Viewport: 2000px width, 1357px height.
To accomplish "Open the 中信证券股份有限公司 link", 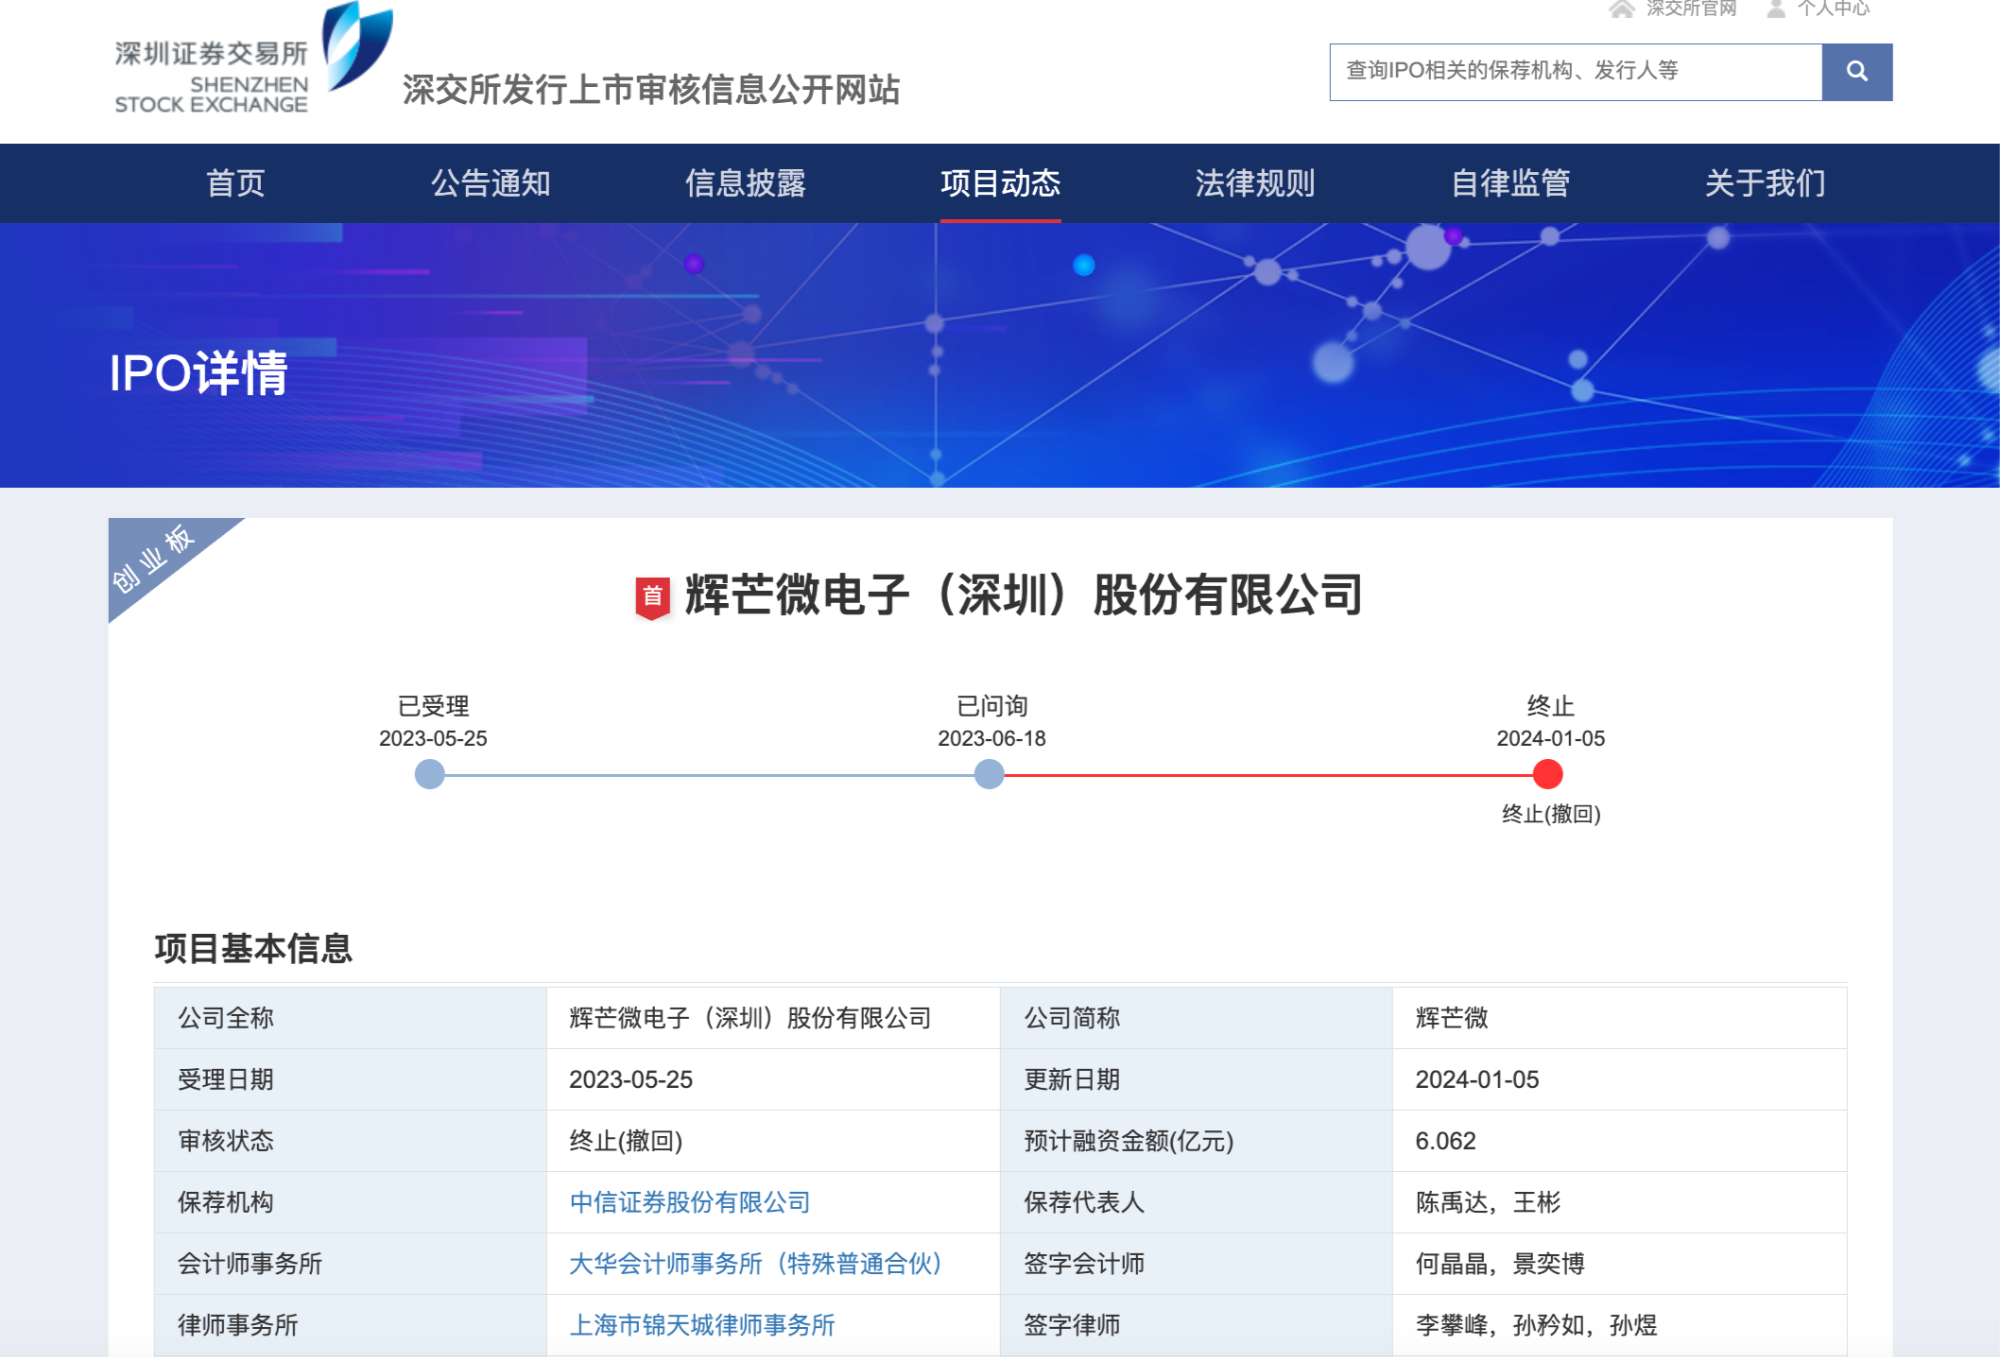I will click(x=689, y=1202).
